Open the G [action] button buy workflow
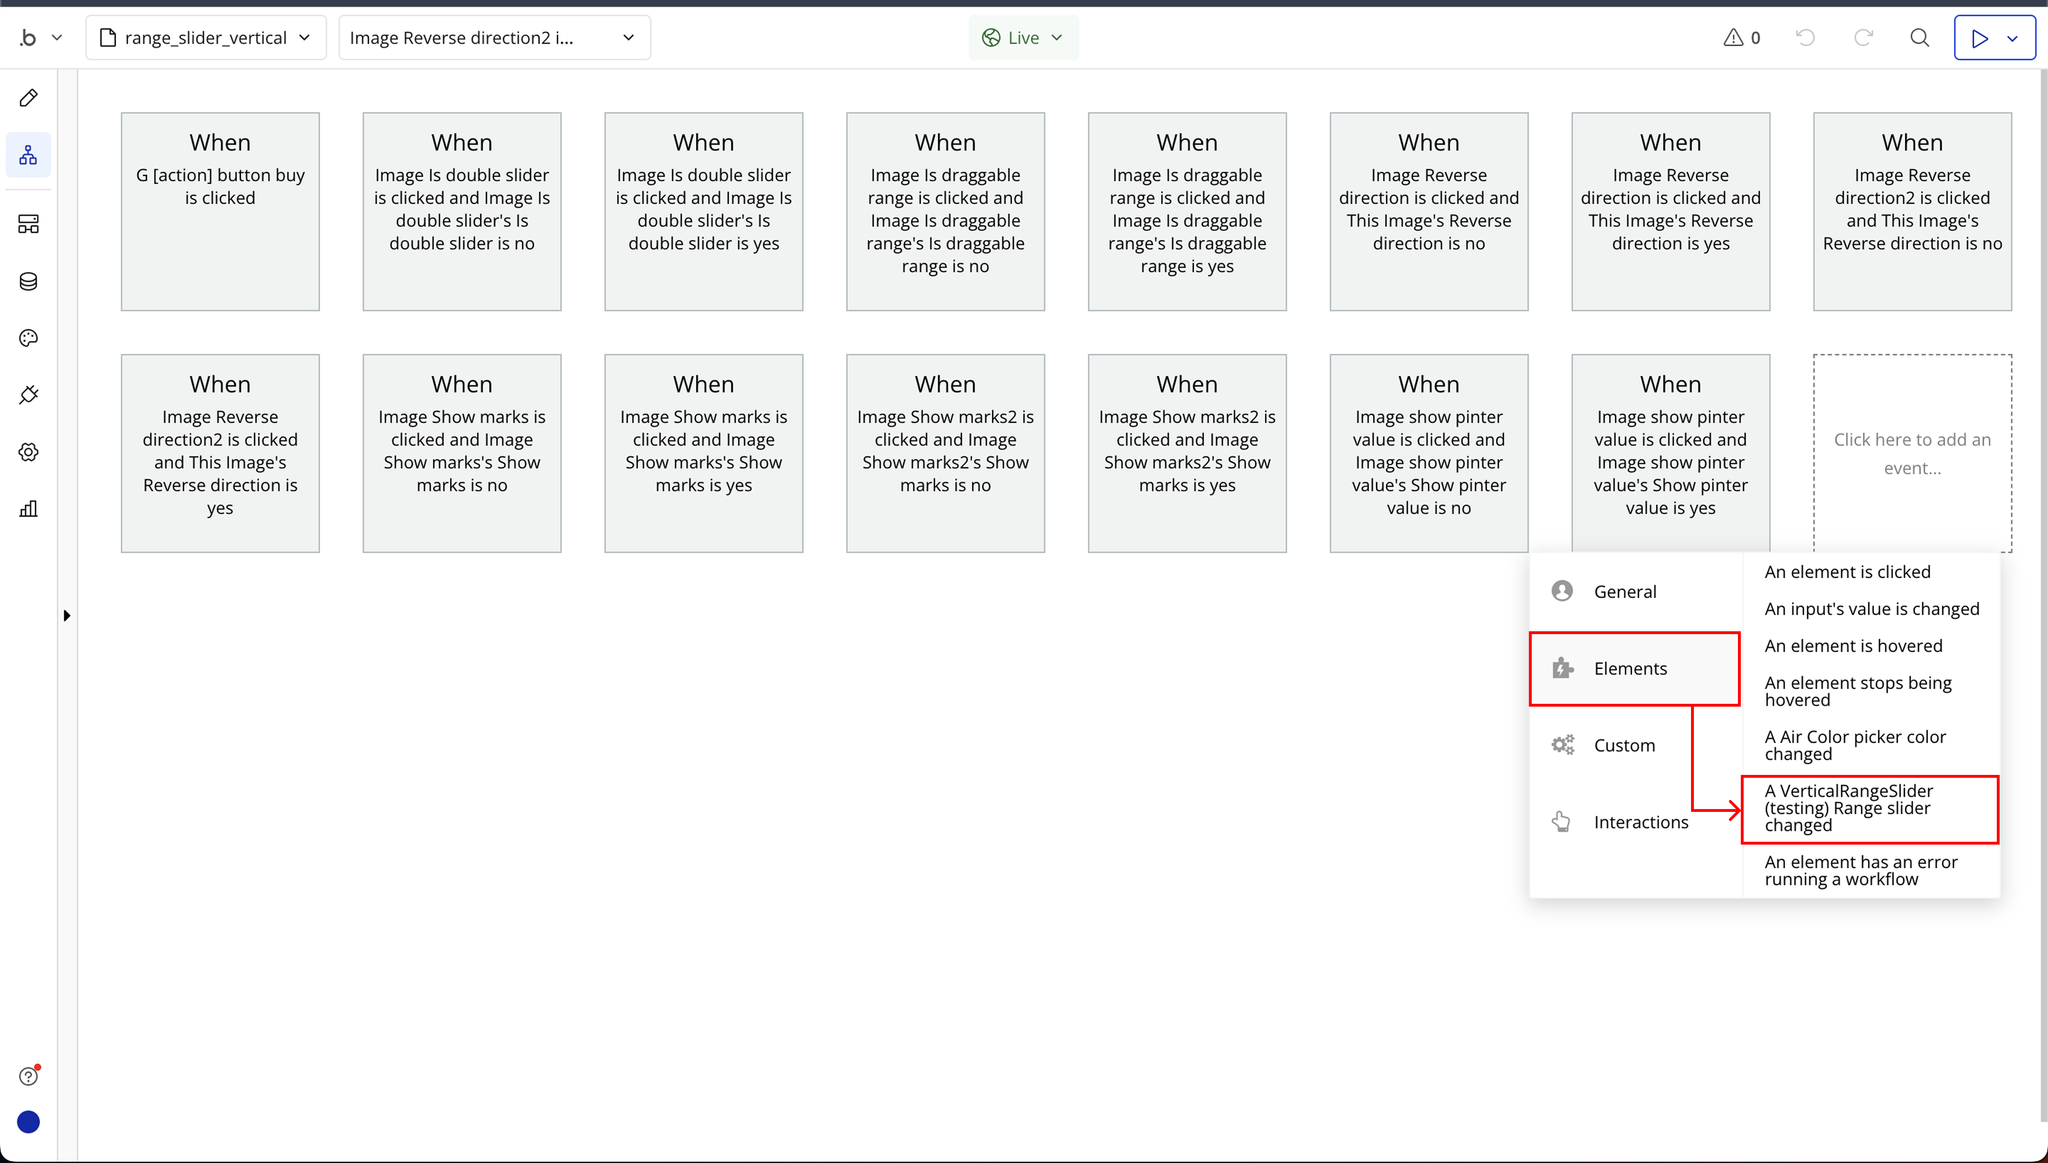The image size is (2048, 1163). 220,211
